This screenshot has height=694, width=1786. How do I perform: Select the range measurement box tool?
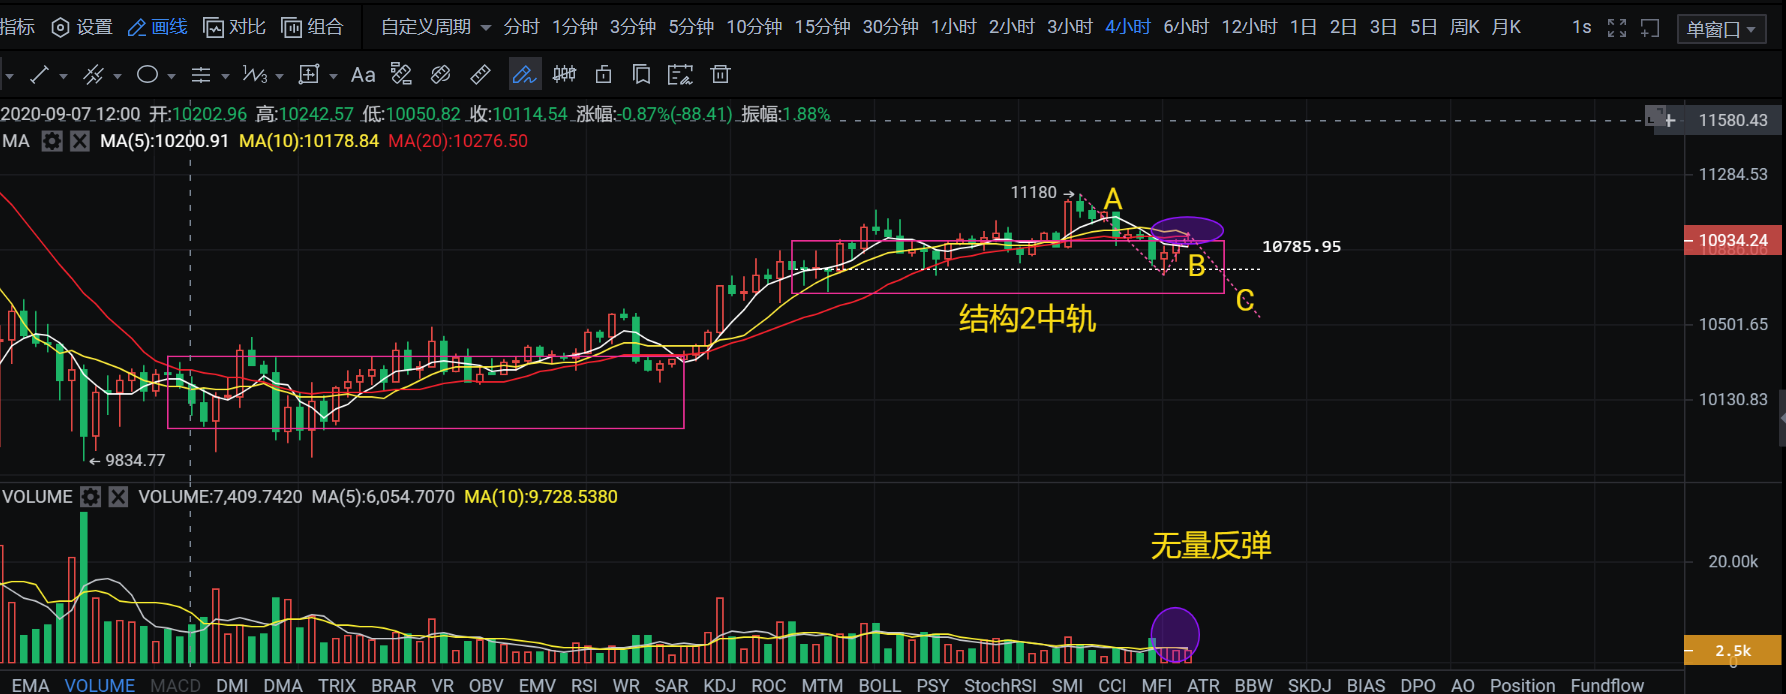click(309, 74)
